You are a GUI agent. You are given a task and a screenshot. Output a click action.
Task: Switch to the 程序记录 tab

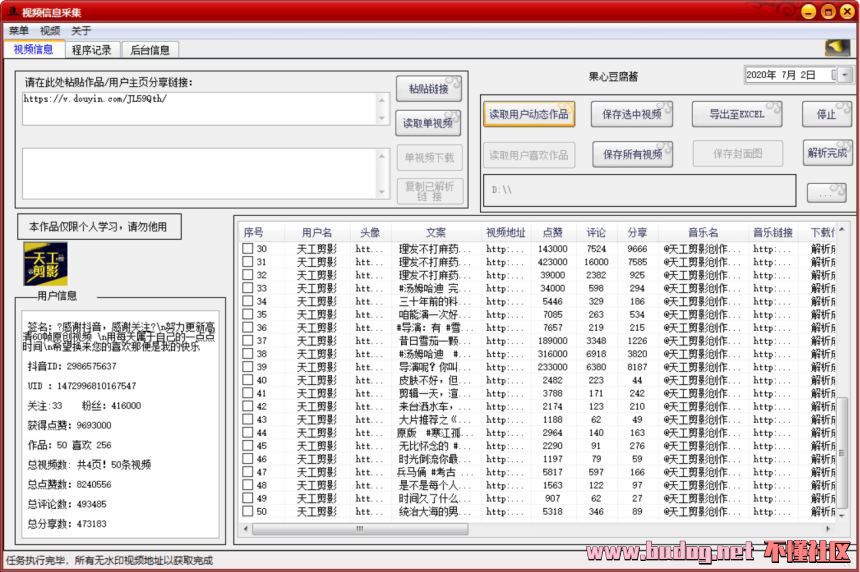pyautogui.click(x=92, y=50)
